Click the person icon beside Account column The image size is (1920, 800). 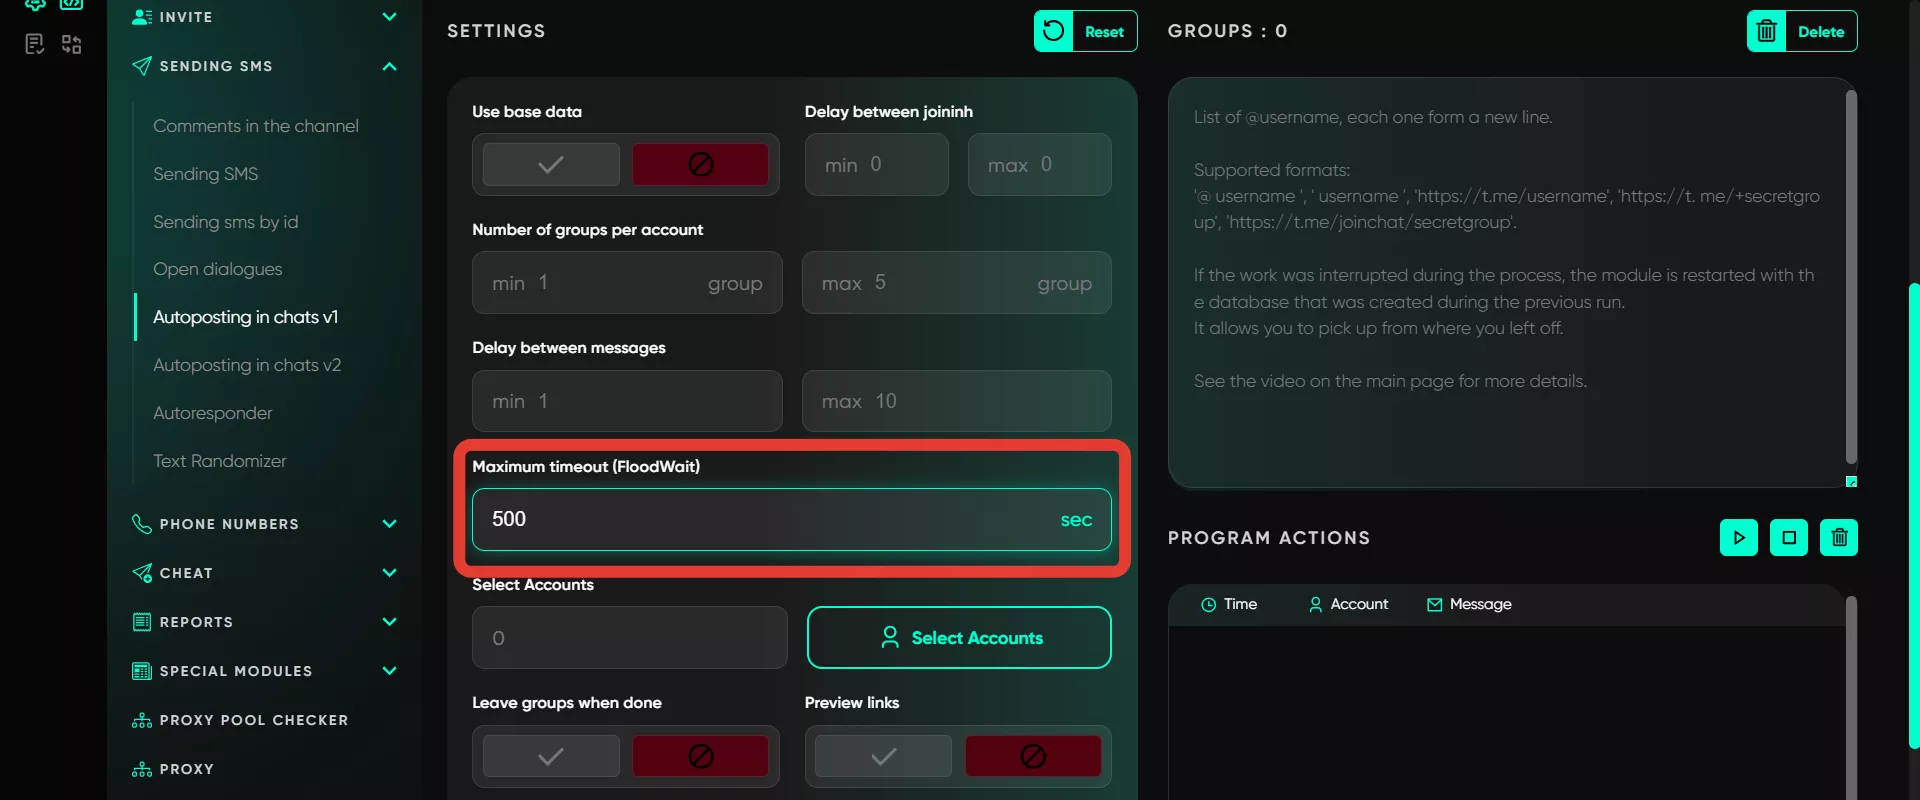1315,605
